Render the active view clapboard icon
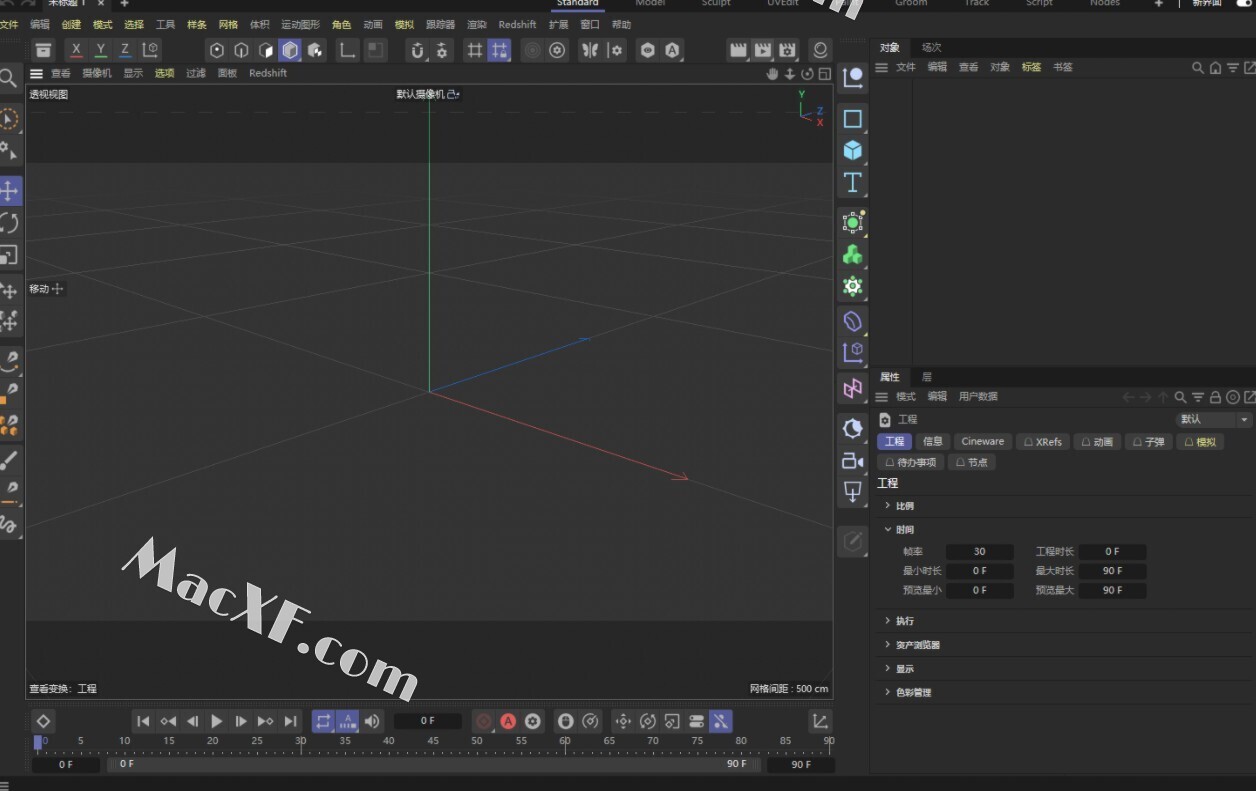Screen dimensions: 1256x791 (738, 50)
